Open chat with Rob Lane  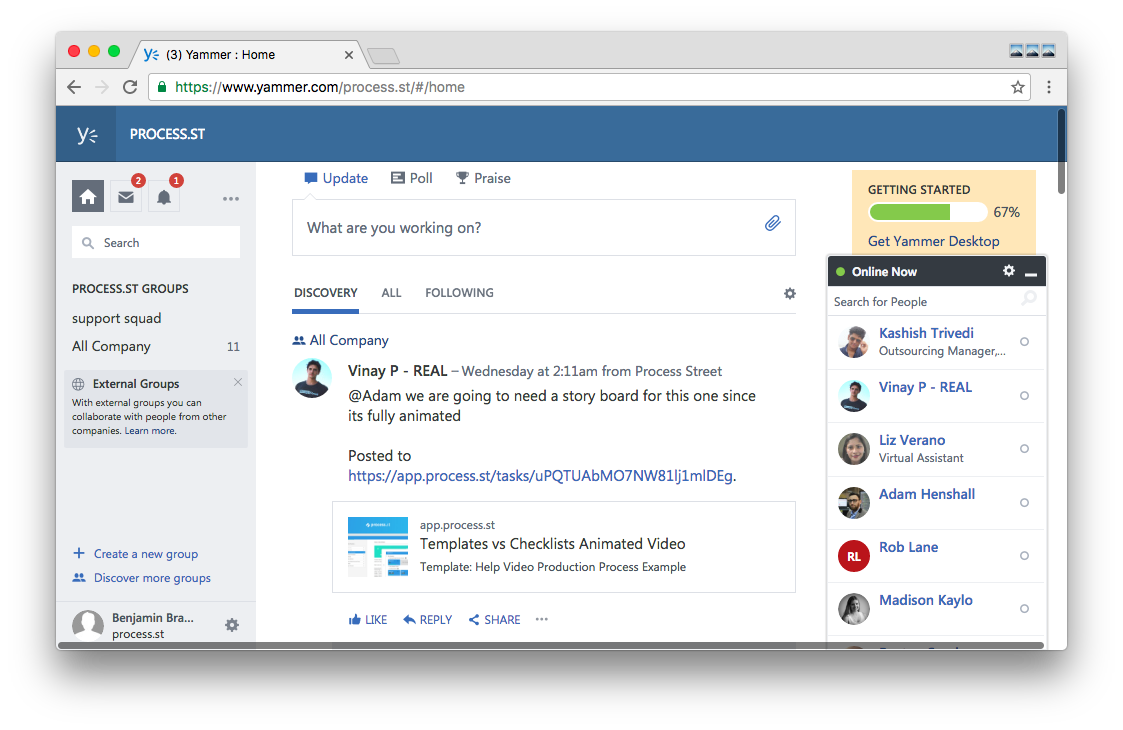936,555
